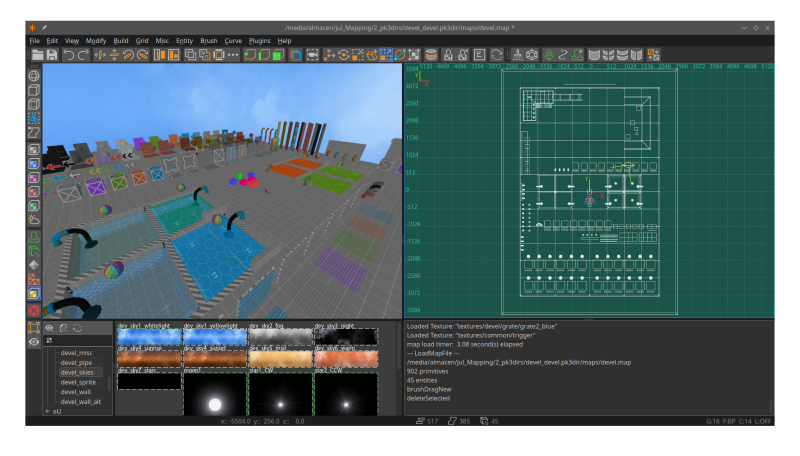Click the Undo arrow in toolbar
Image resolution: width=800 pixels, height=456 pixels.
click(x=68, y=54)
